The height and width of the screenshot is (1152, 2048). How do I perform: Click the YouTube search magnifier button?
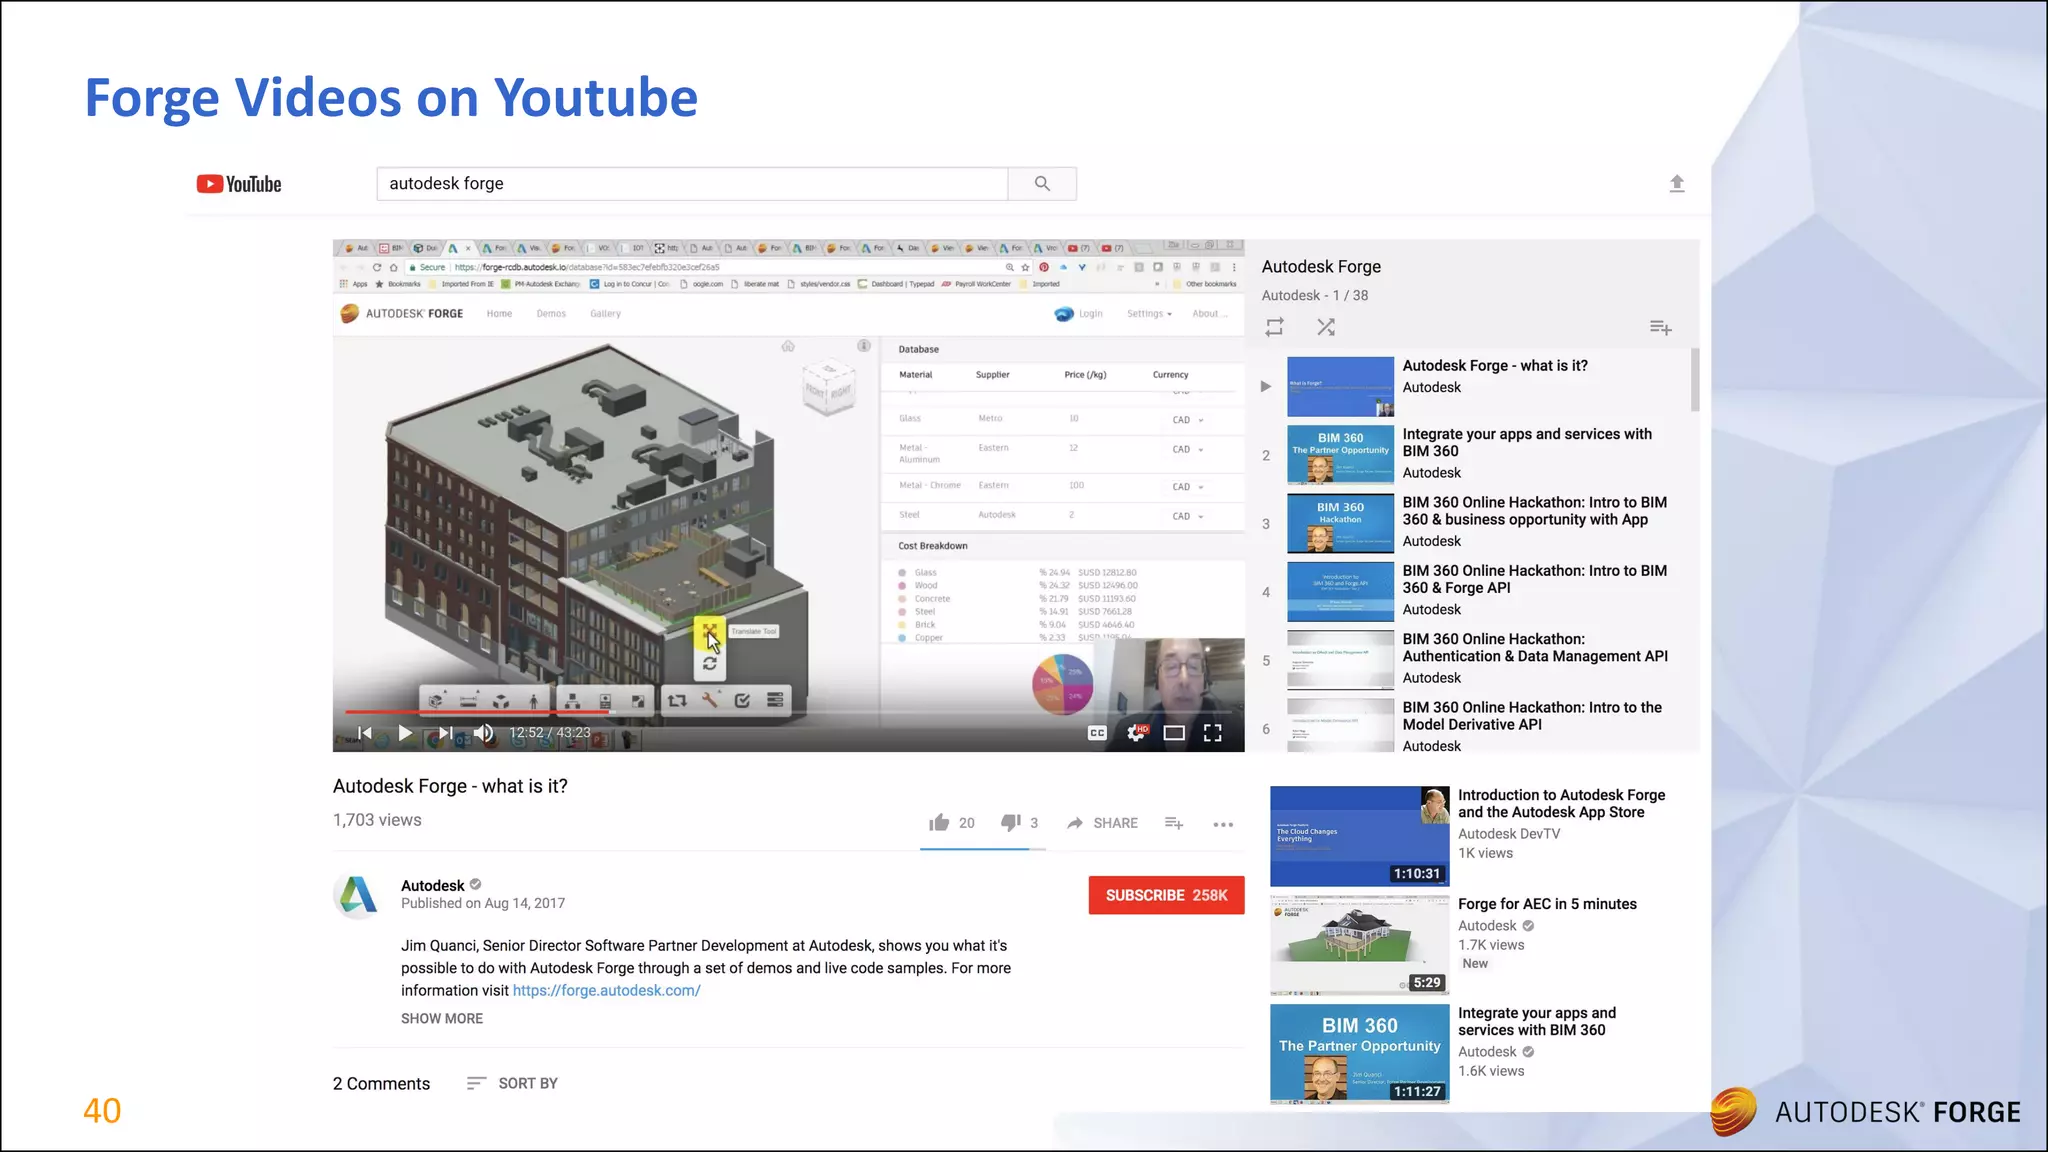click(x=1042, y=184)
